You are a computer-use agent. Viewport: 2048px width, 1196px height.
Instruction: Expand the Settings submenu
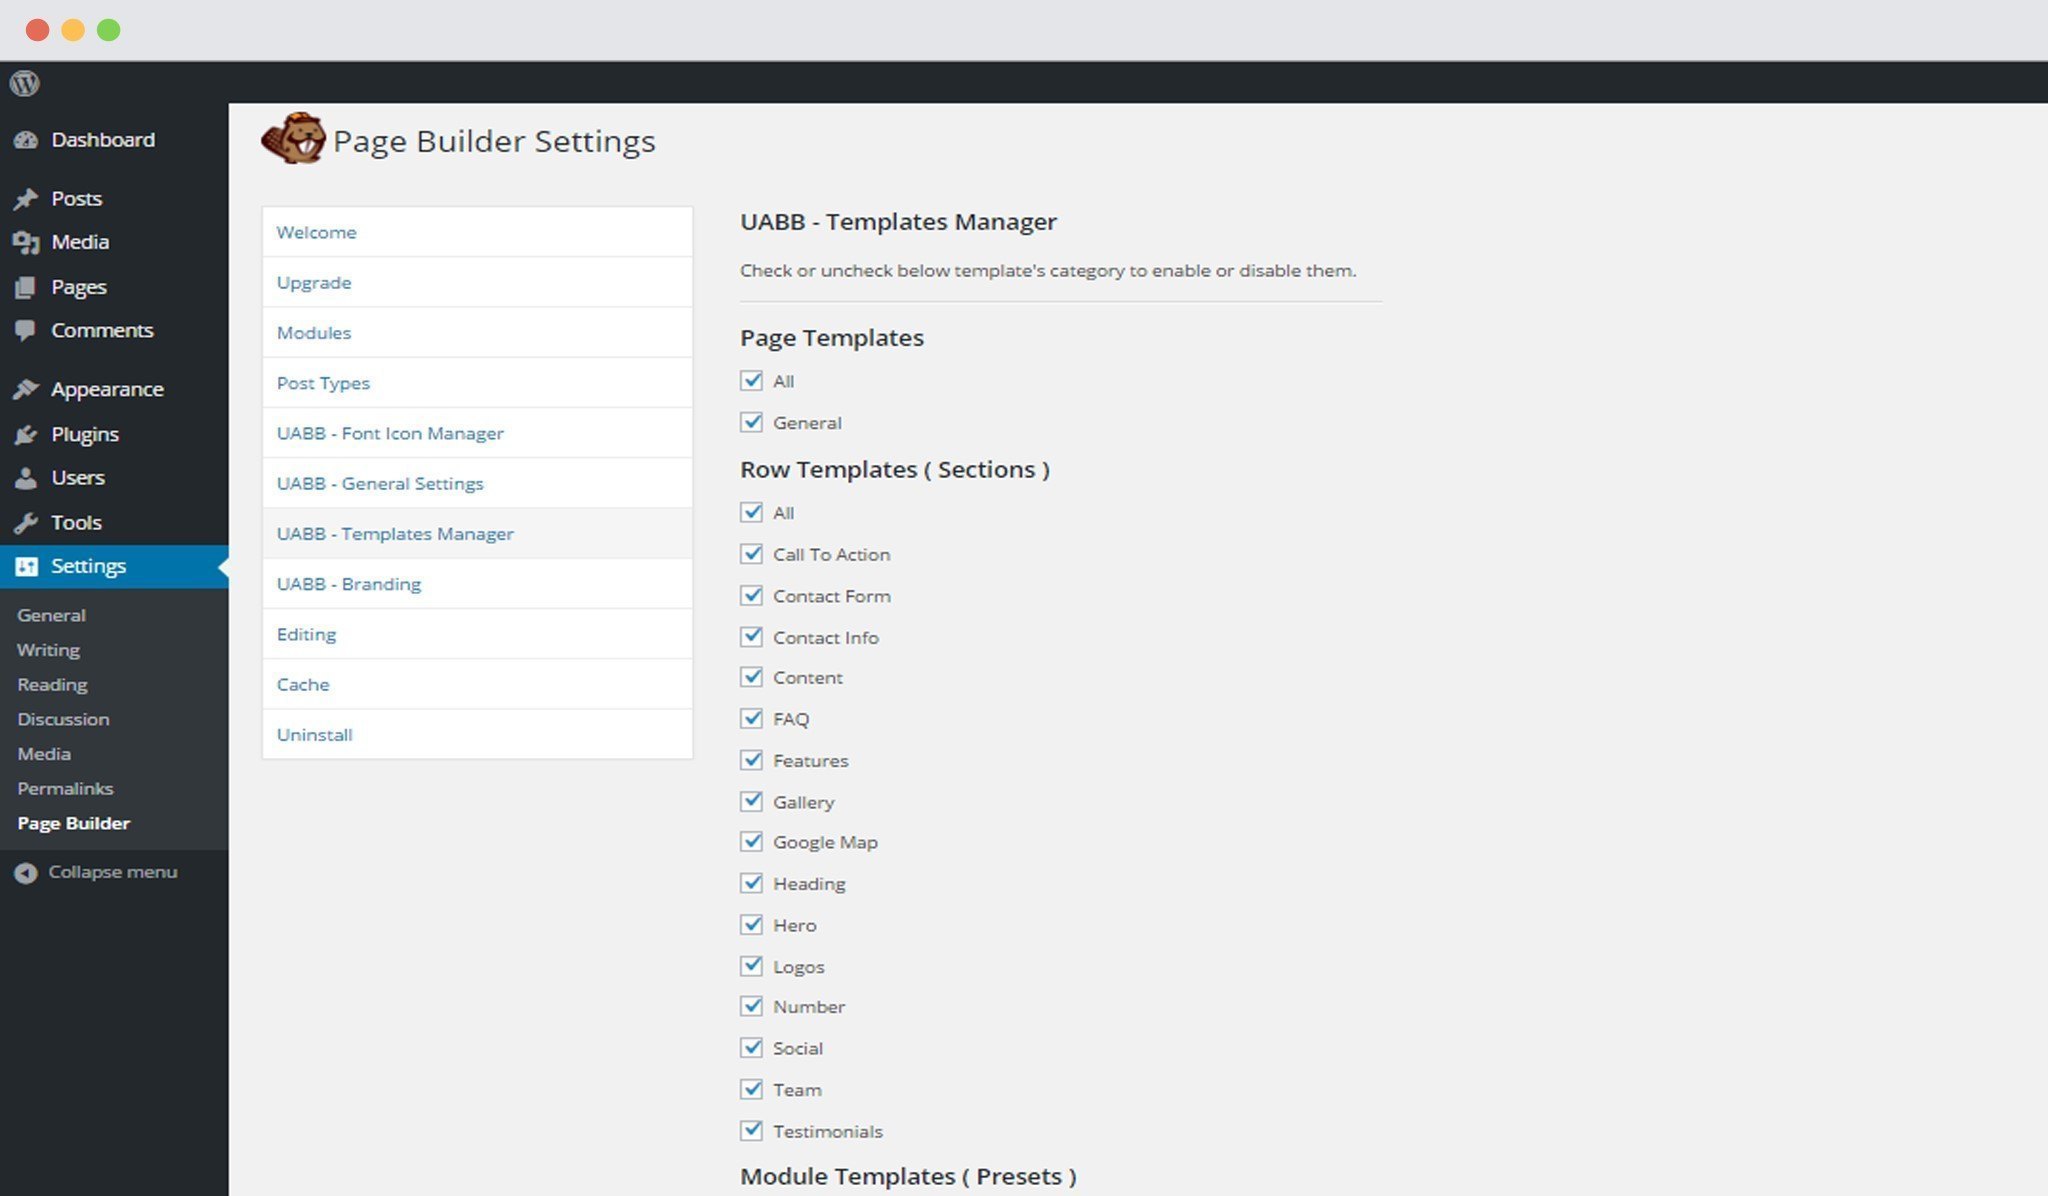coord(87,565)
